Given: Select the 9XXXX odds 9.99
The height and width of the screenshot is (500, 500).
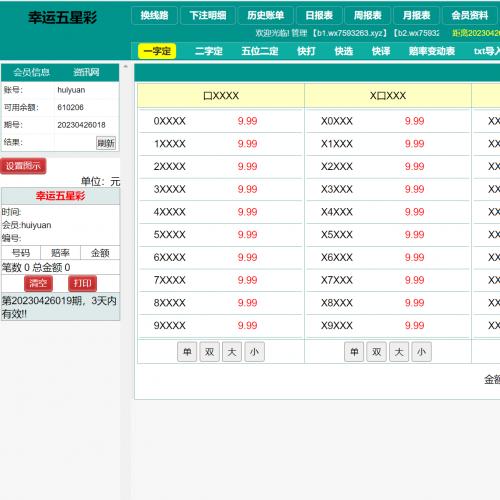Looking at the screenshot, I should pyautogui.click(x=247, y=325).
